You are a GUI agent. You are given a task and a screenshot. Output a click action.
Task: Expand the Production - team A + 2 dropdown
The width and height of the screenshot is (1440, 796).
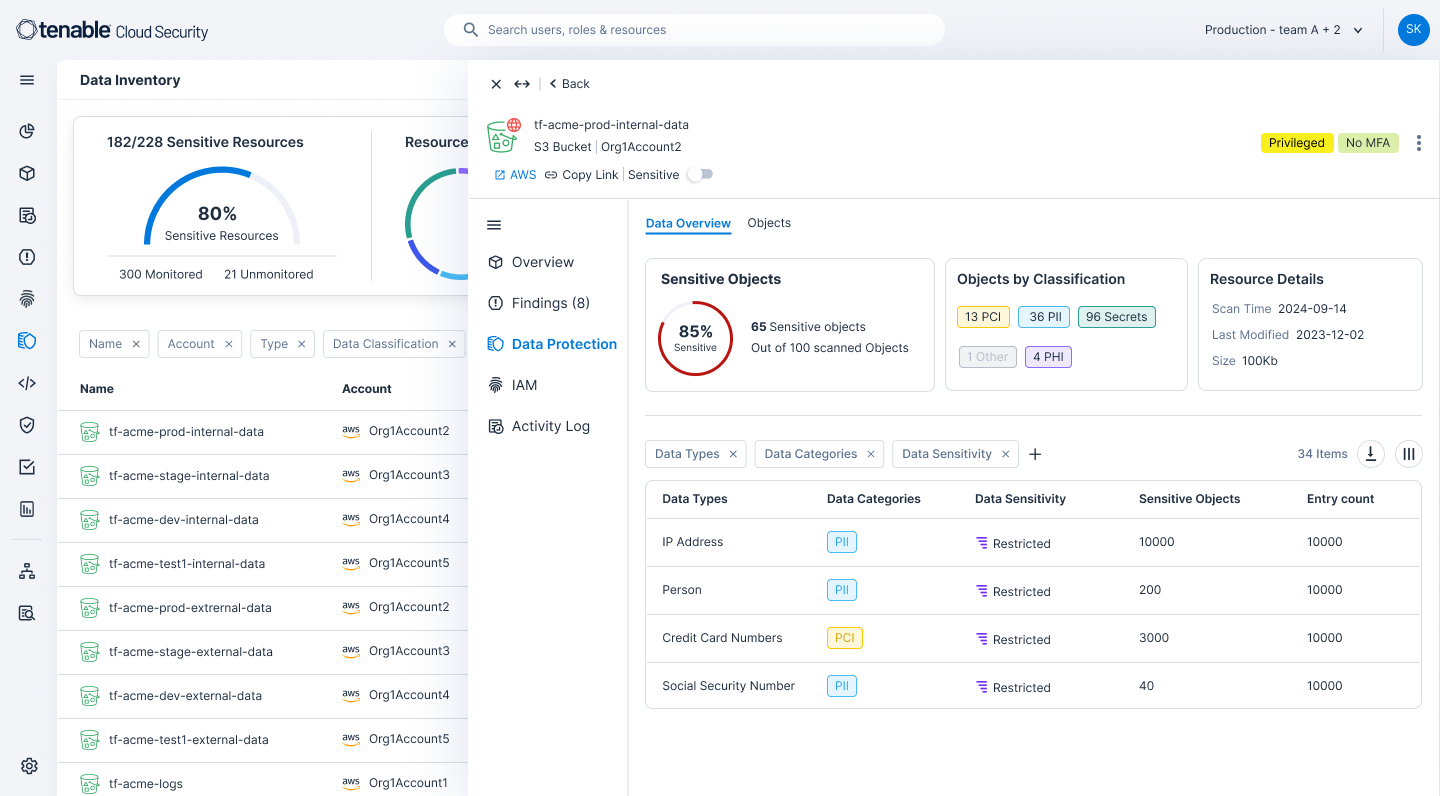click(1284, 30)
